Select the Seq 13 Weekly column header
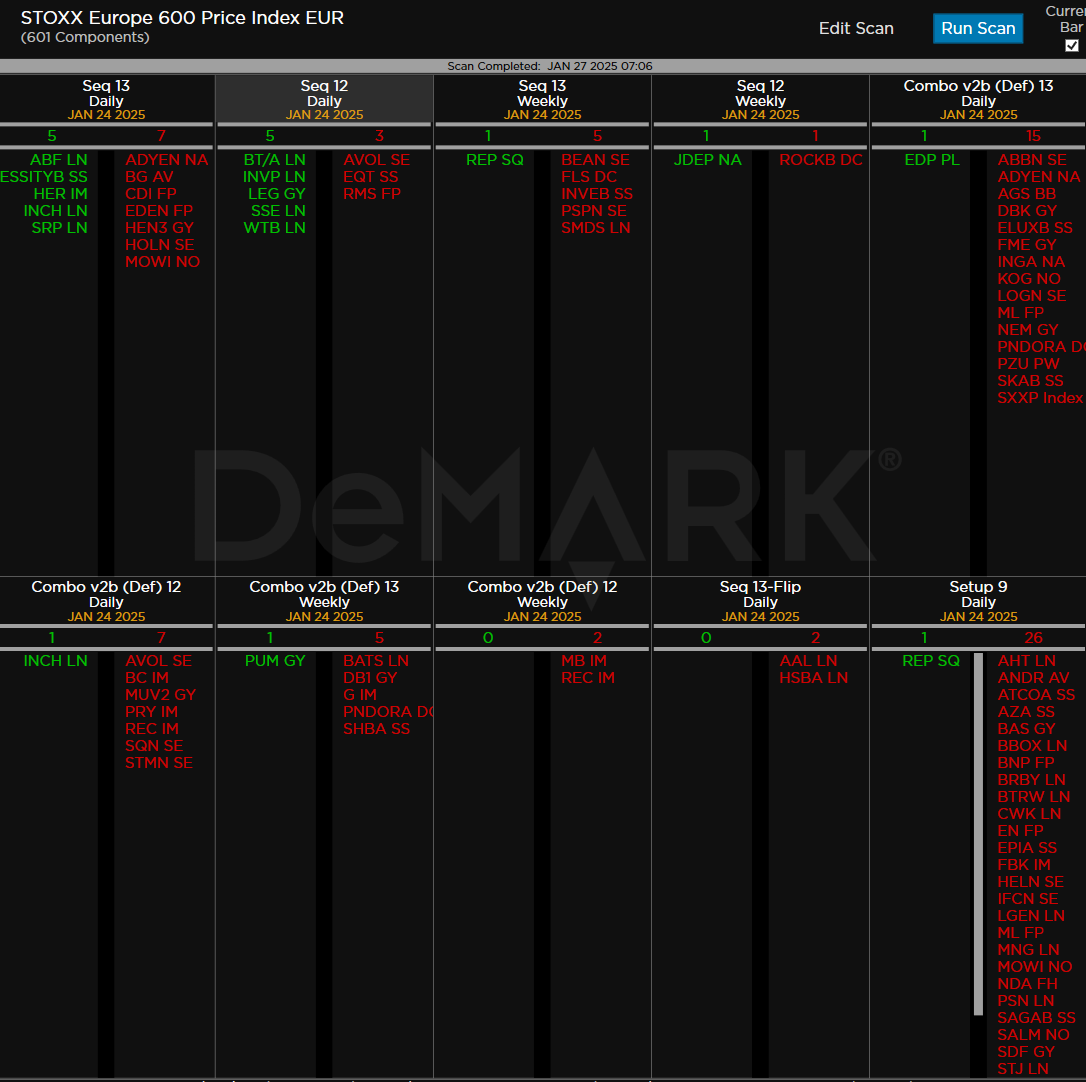 click(x=542, y=100)
